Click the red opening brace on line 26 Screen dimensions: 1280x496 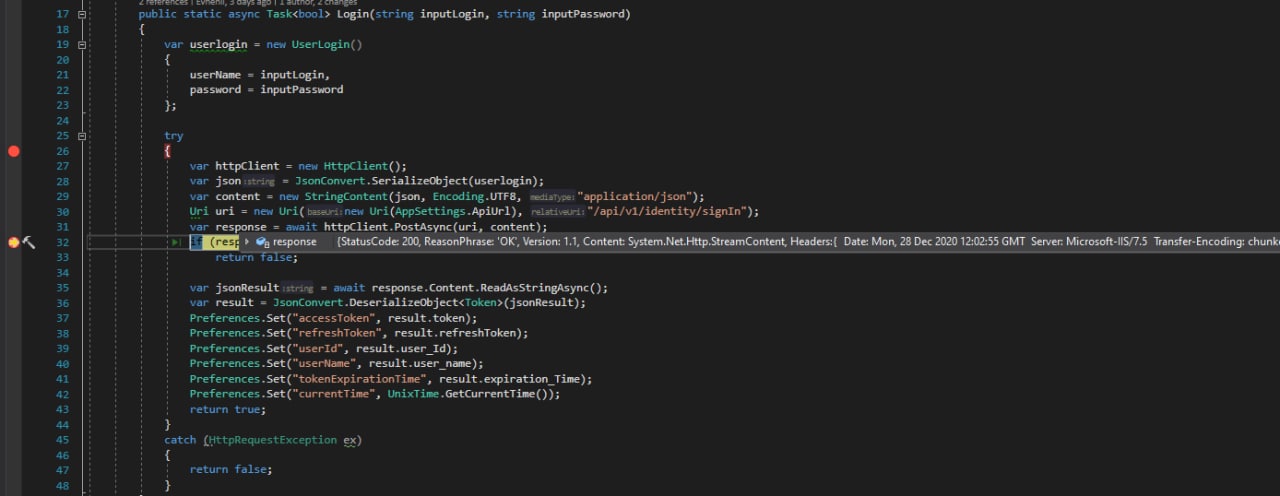pyautogui.click(x=168, y=151)
